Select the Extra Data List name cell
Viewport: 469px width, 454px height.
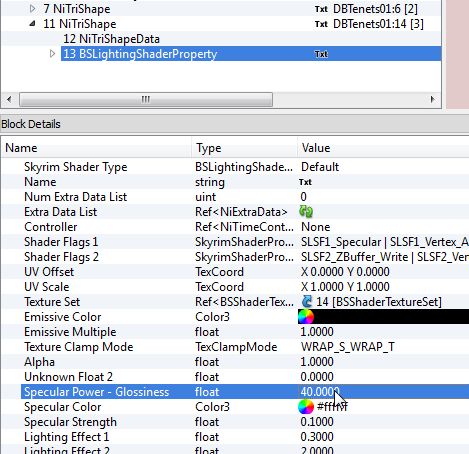[x=60, y=212]
